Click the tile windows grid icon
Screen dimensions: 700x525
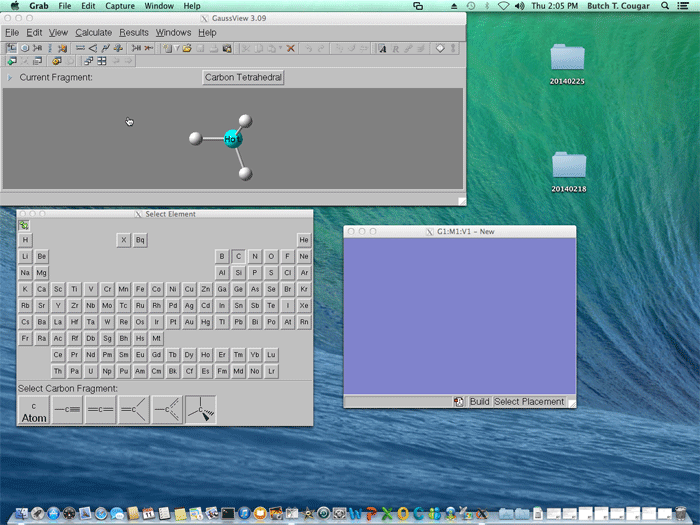click(x=102, y=61)
